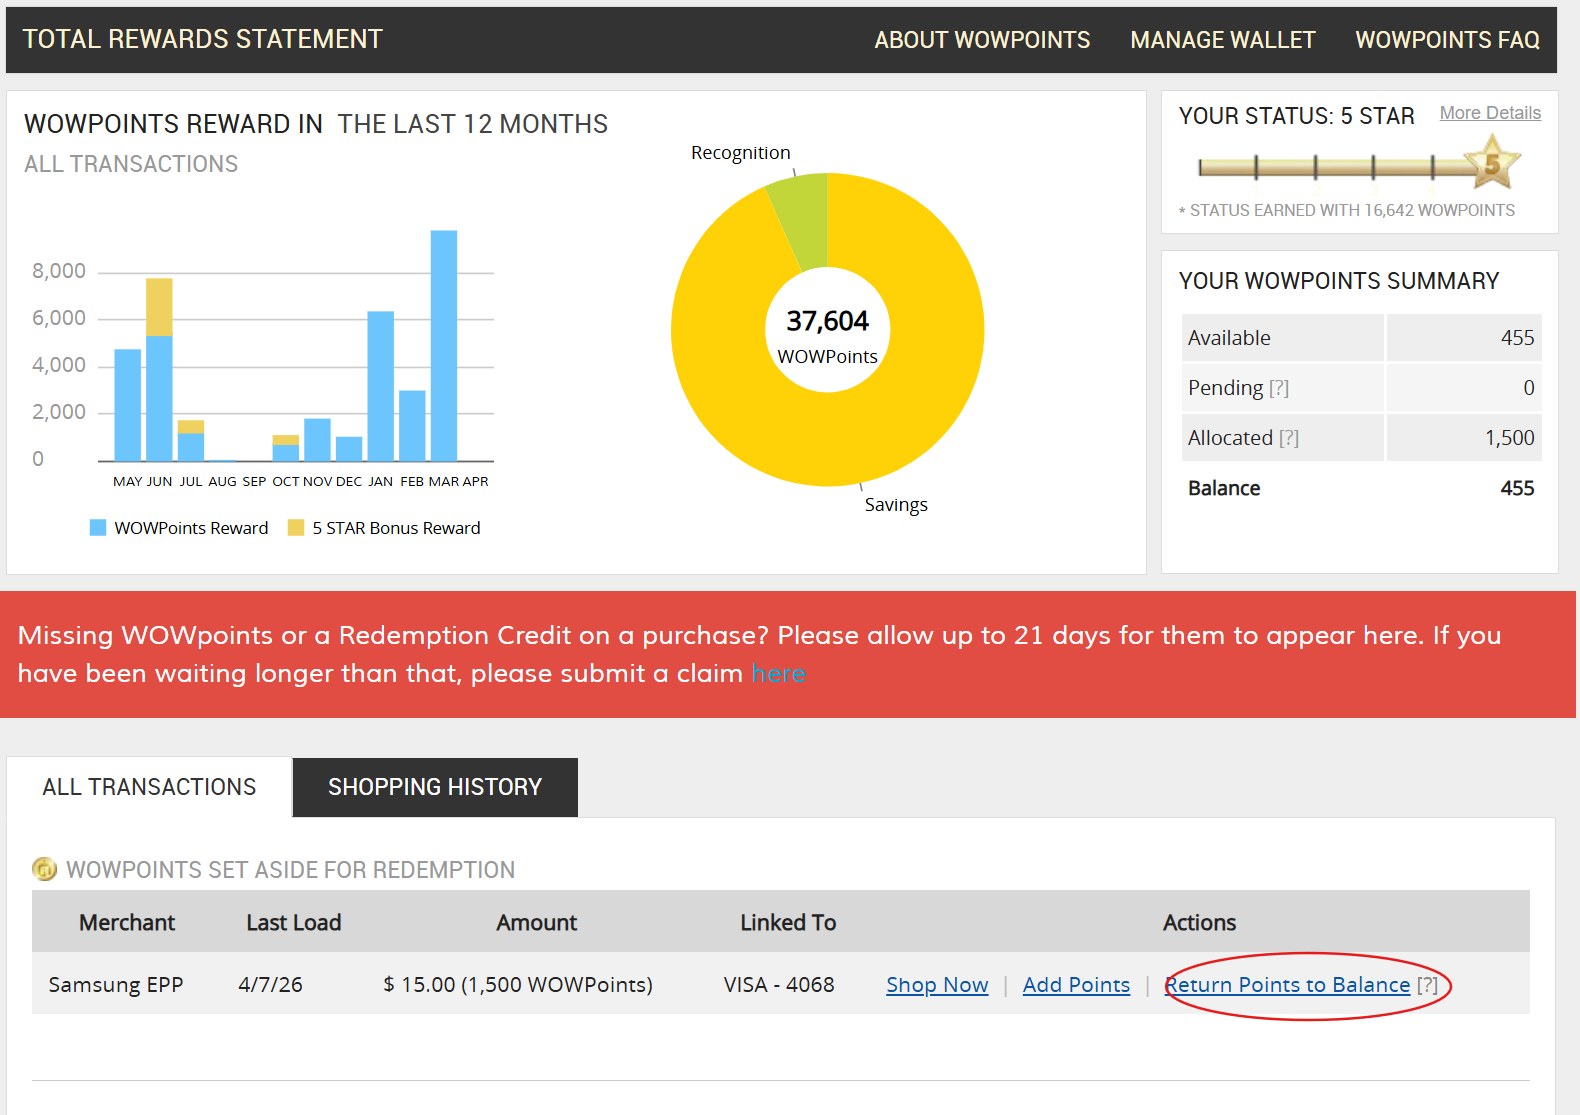Switch to the Shopping History tab
The width and height of the screenshot is (1580, 1115).
tap(434, 787)
